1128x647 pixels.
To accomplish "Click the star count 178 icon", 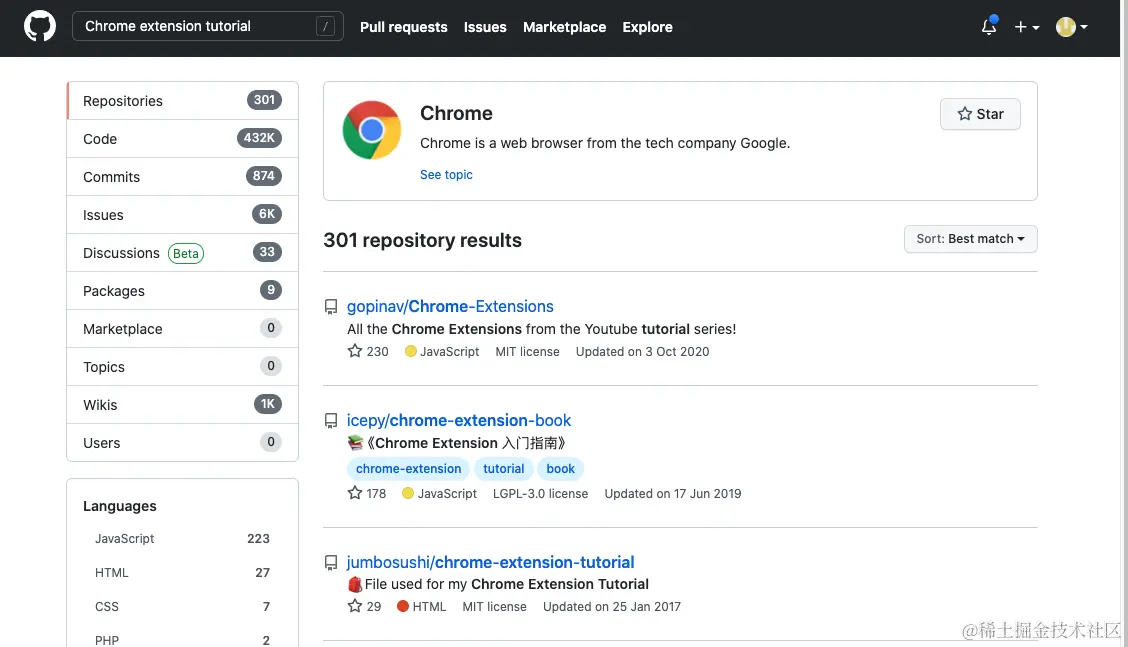I will [355, 492].
